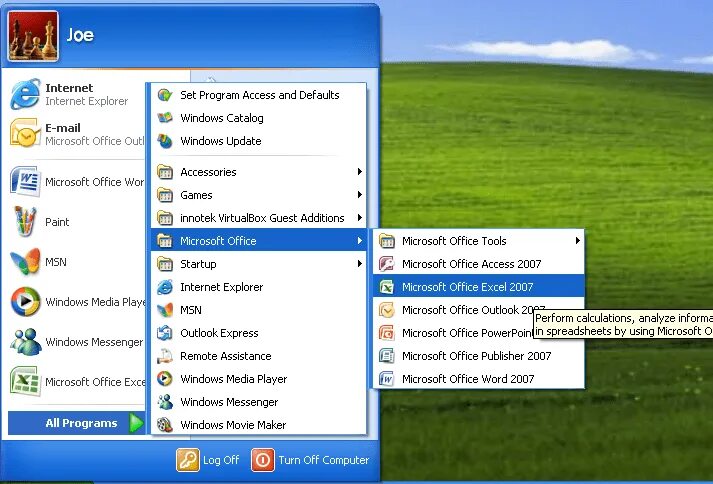Click the Windows Movie Maker icon
The width and height of the screenshot is (713, 484).
click(165, 425)
